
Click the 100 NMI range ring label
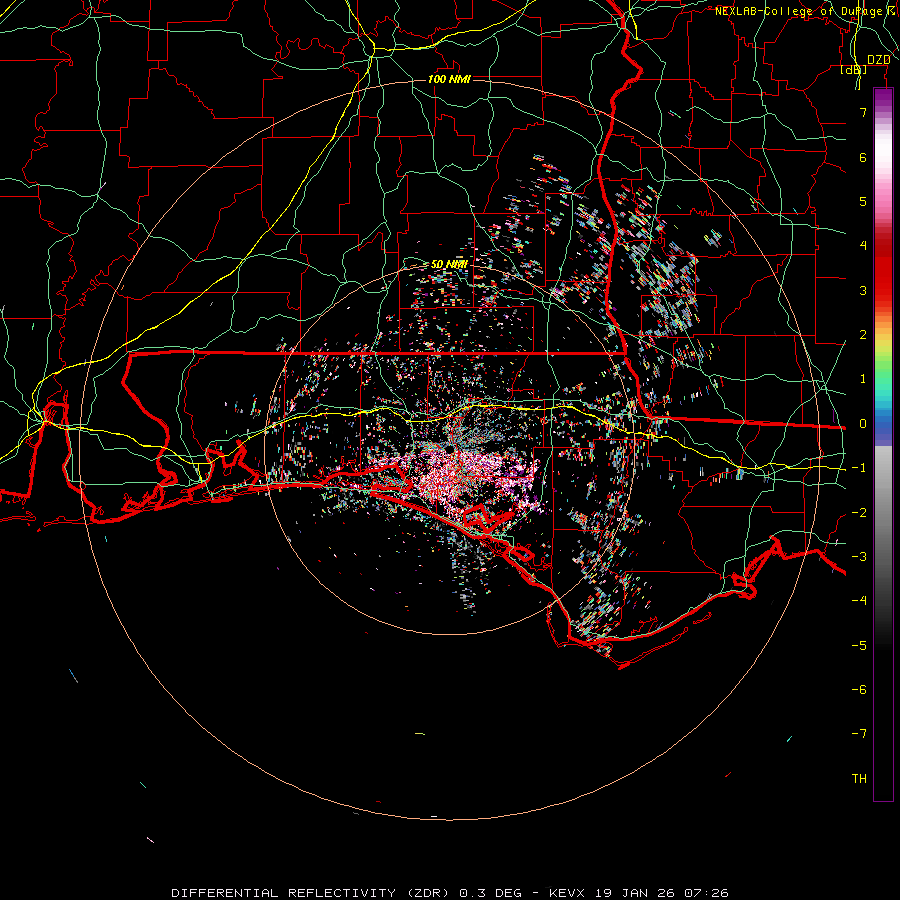click(449, 79)
